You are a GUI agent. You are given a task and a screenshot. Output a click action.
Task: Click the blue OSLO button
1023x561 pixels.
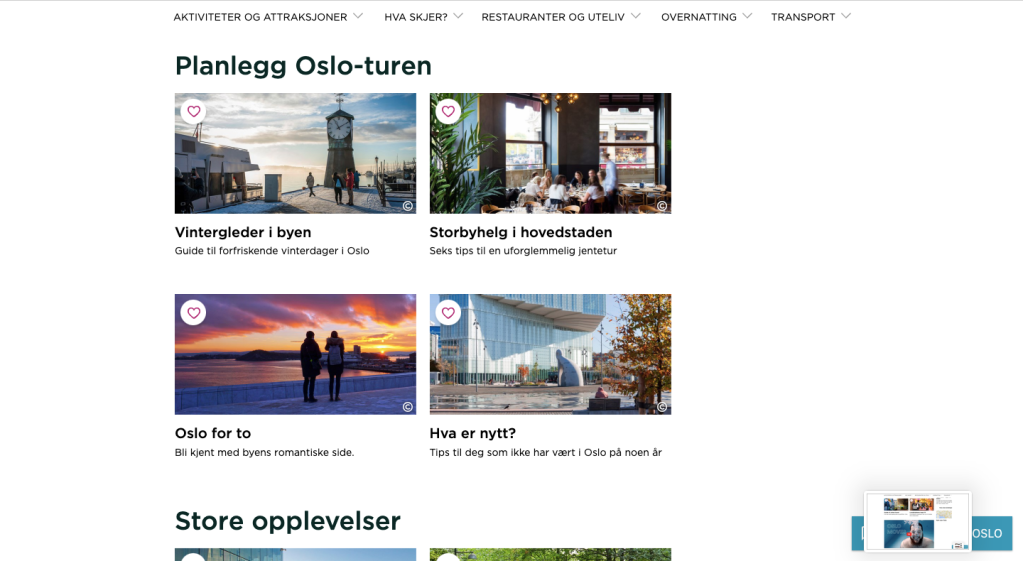[x=992, y=534]
